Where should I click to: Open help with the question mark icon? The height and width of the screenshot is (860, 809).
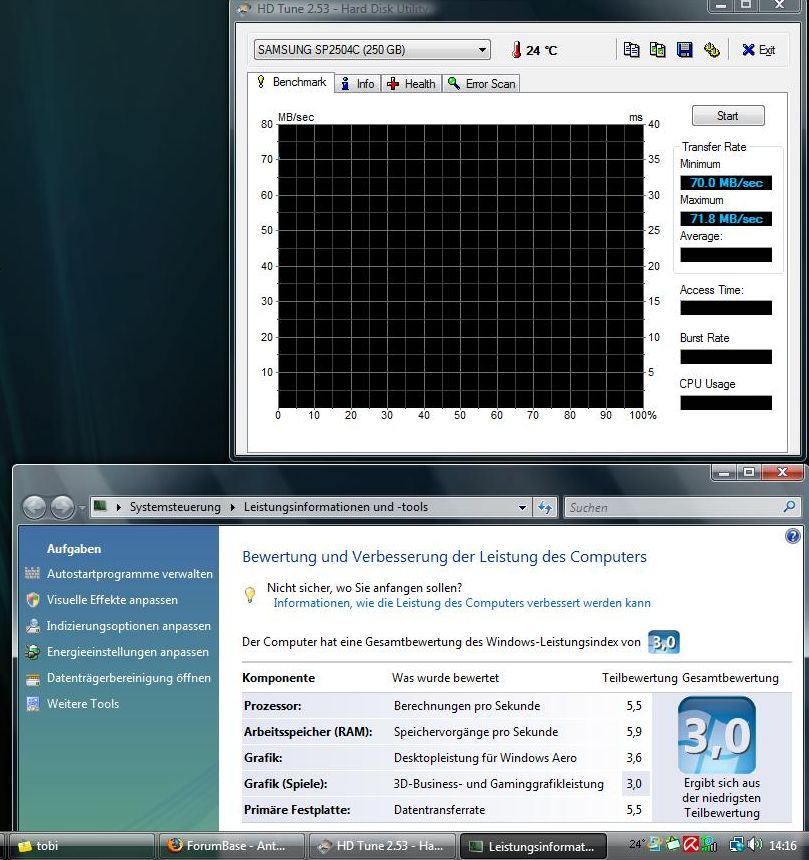(792, 536)
